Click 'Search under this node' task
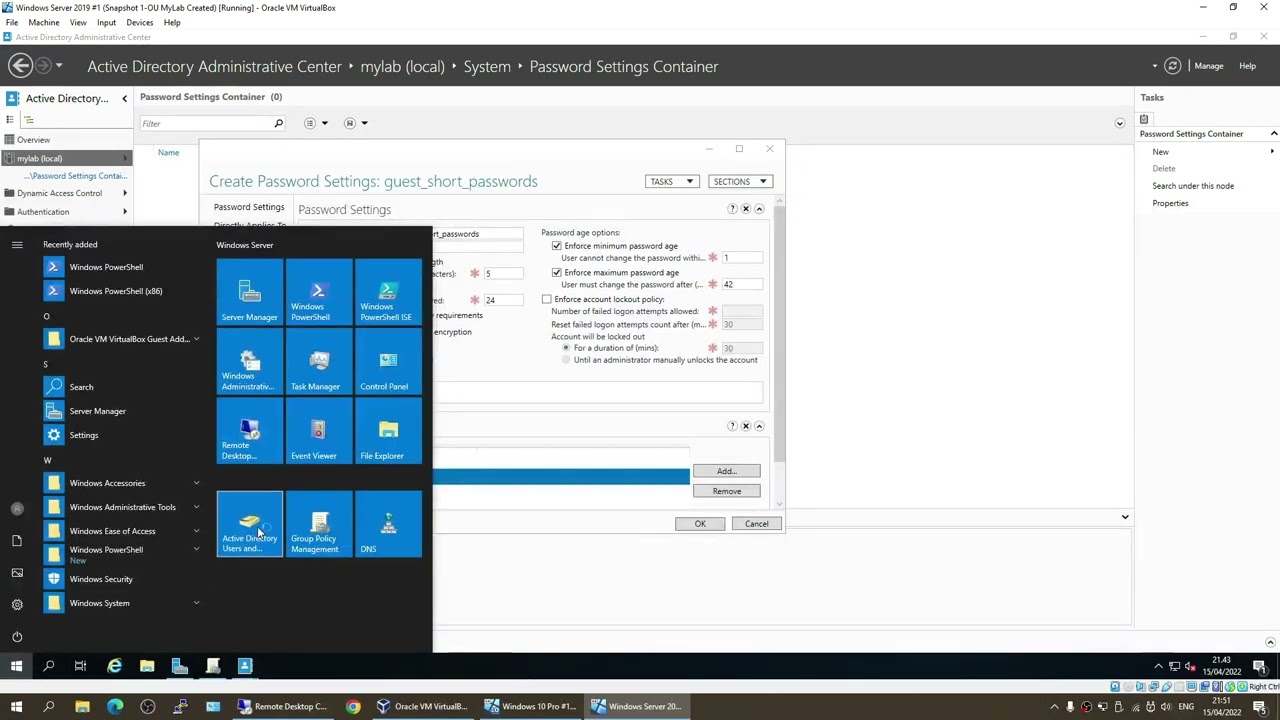The width and height of the screenshot is (1280, 720). [1193, 186]
